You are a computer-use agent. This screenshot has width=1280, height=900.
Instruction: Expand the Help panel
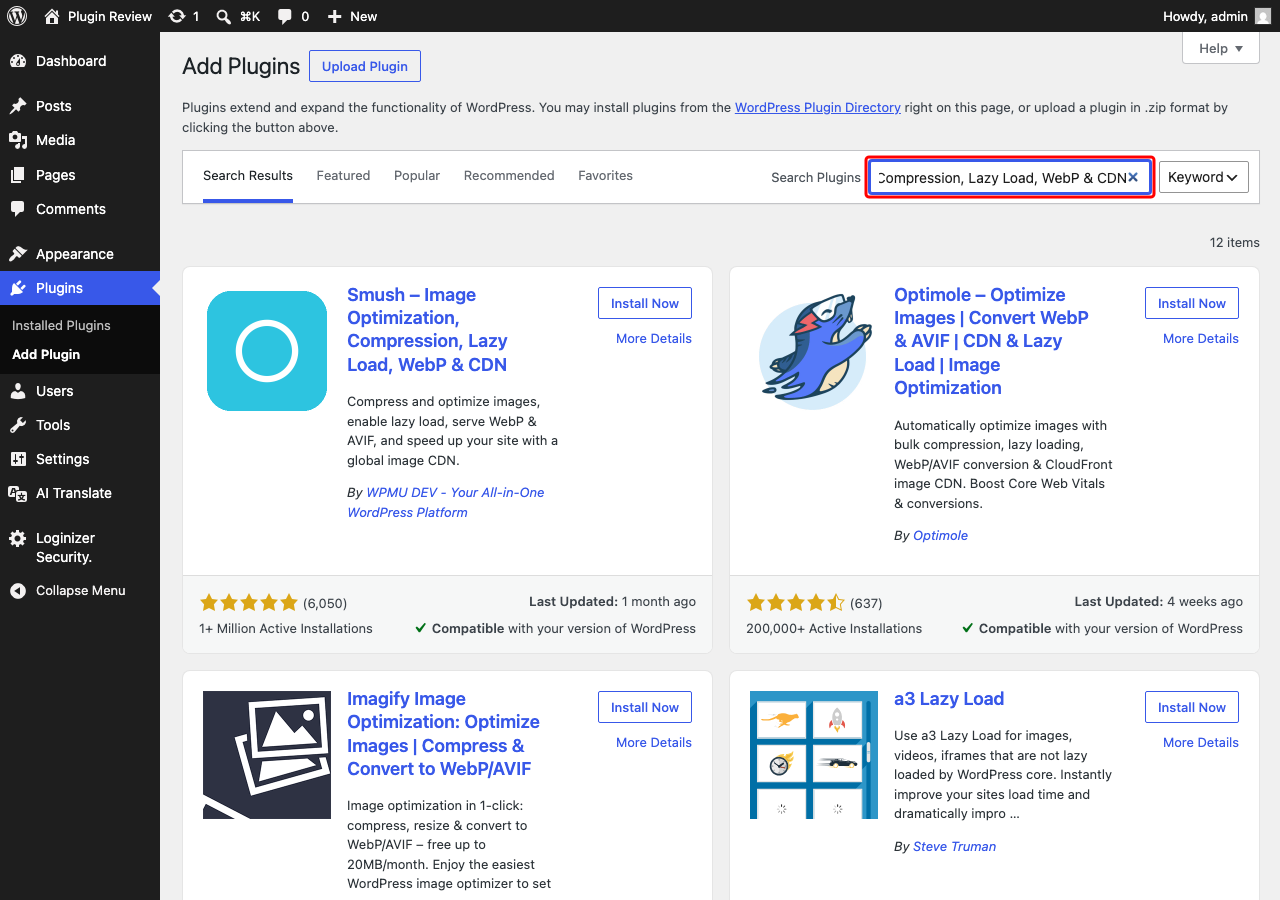1221,48
